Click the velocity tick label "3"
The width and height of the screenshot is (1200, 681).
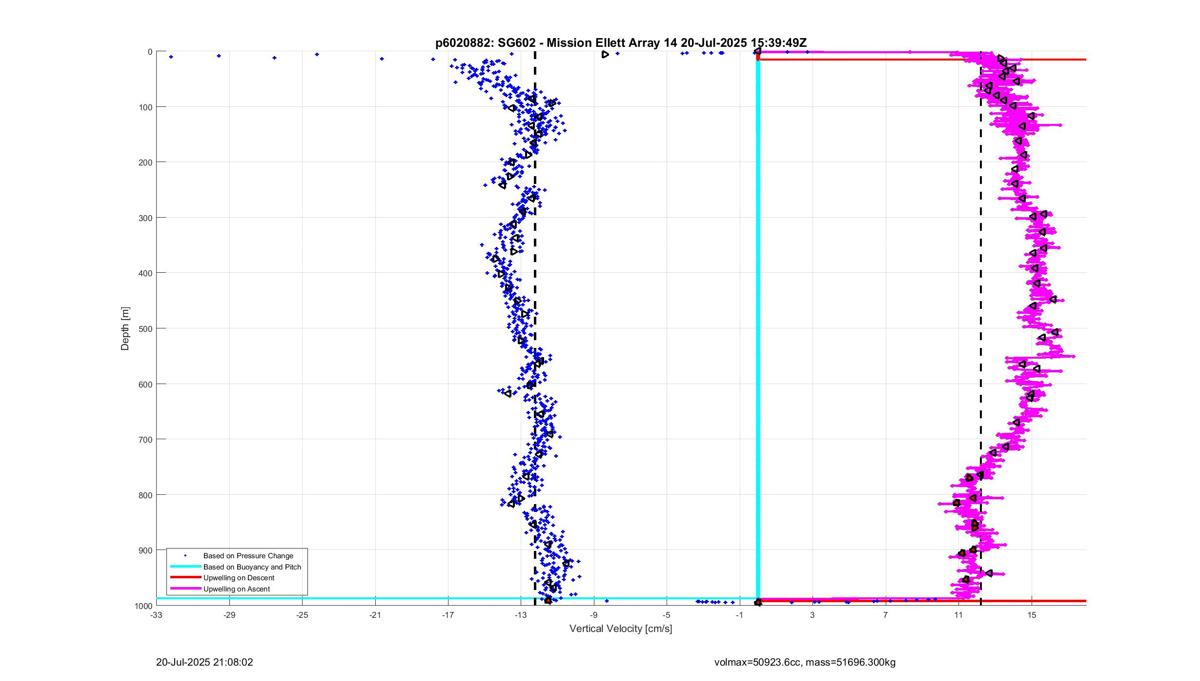click(x=812, y=616)
